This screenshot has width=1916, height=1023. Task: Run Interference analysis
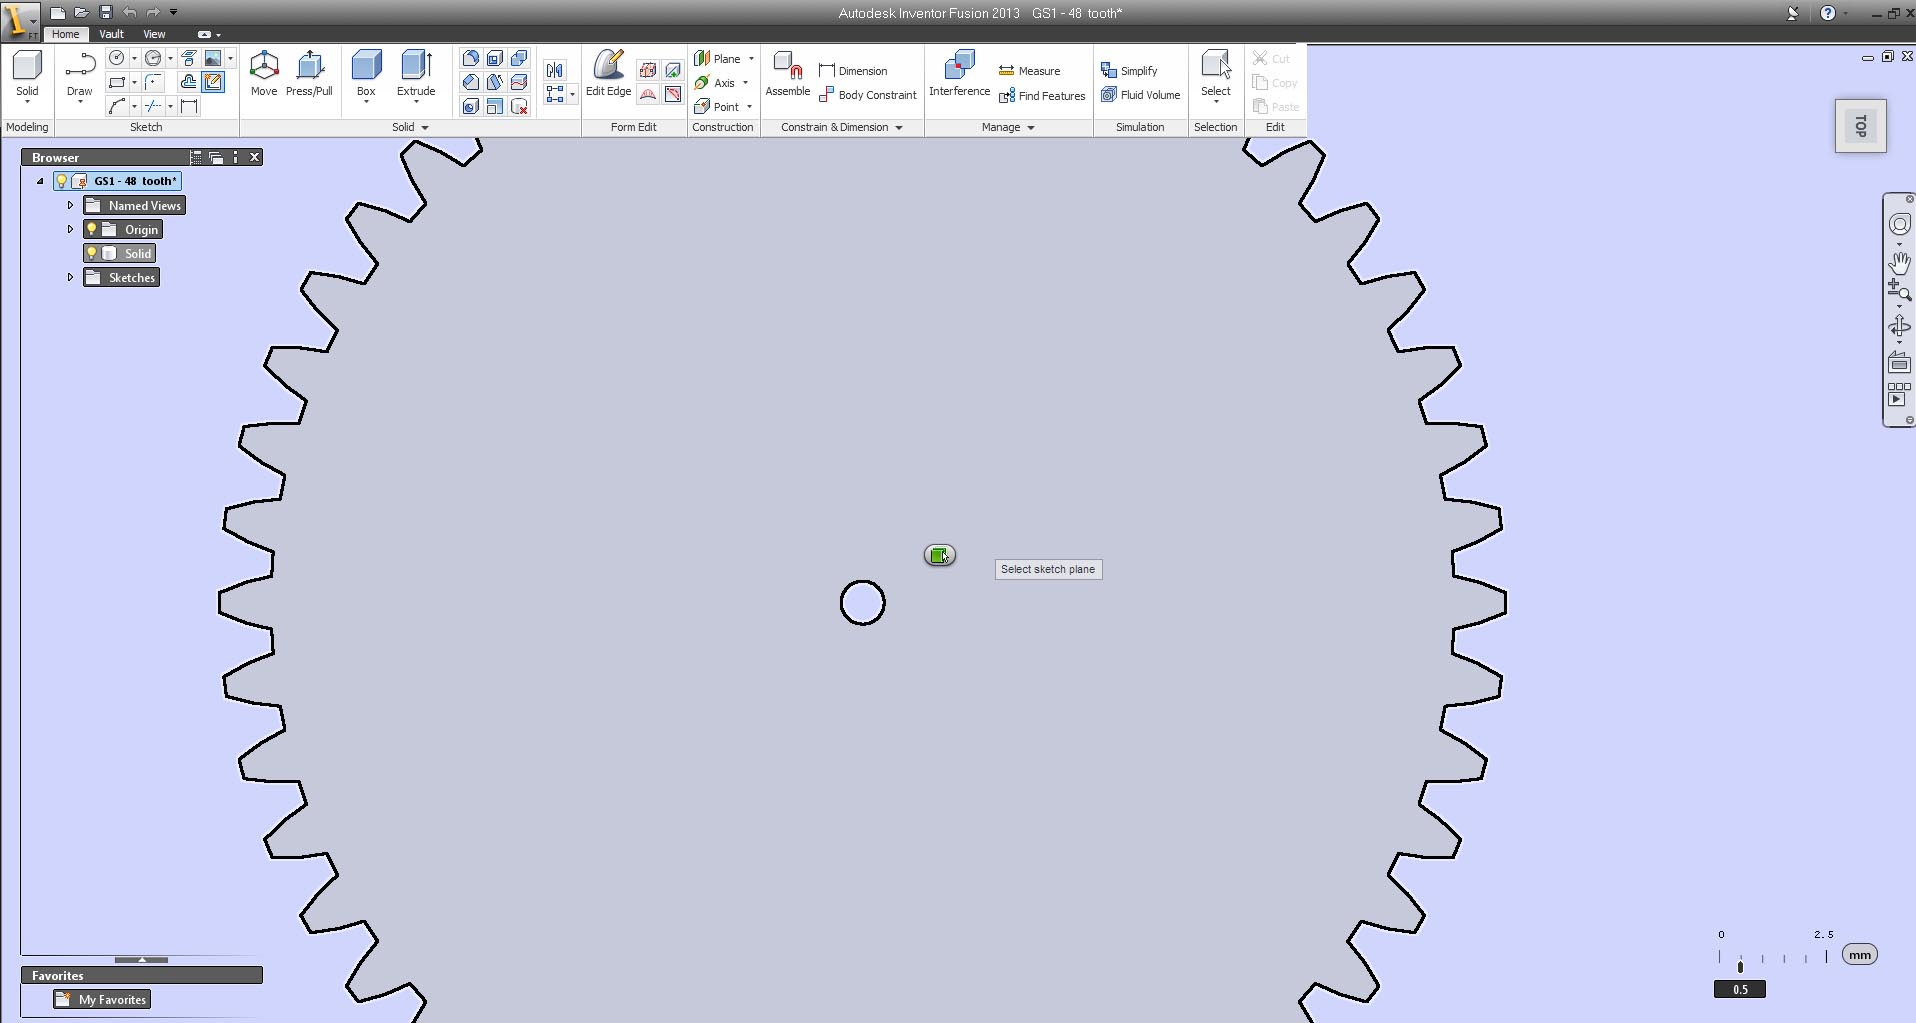click(x=959, y=74)
